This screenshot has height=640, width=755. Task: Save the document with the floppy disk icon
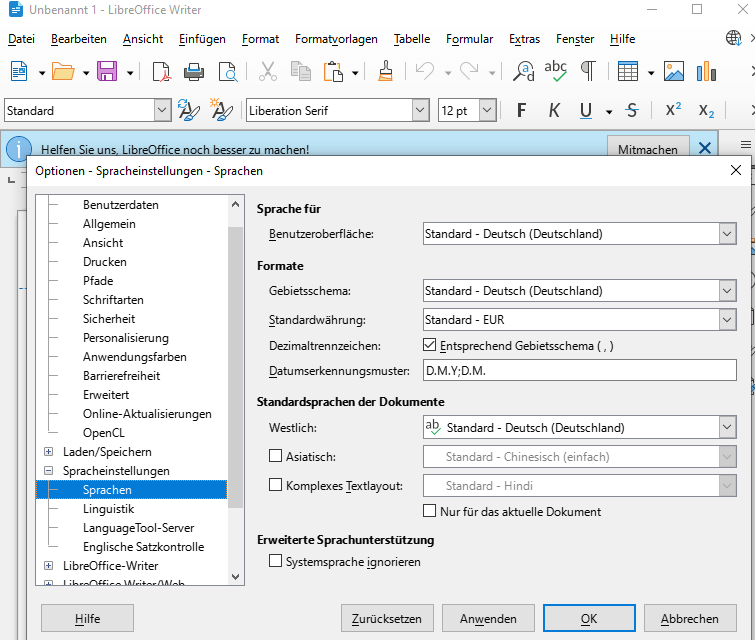tap(107, 72)
